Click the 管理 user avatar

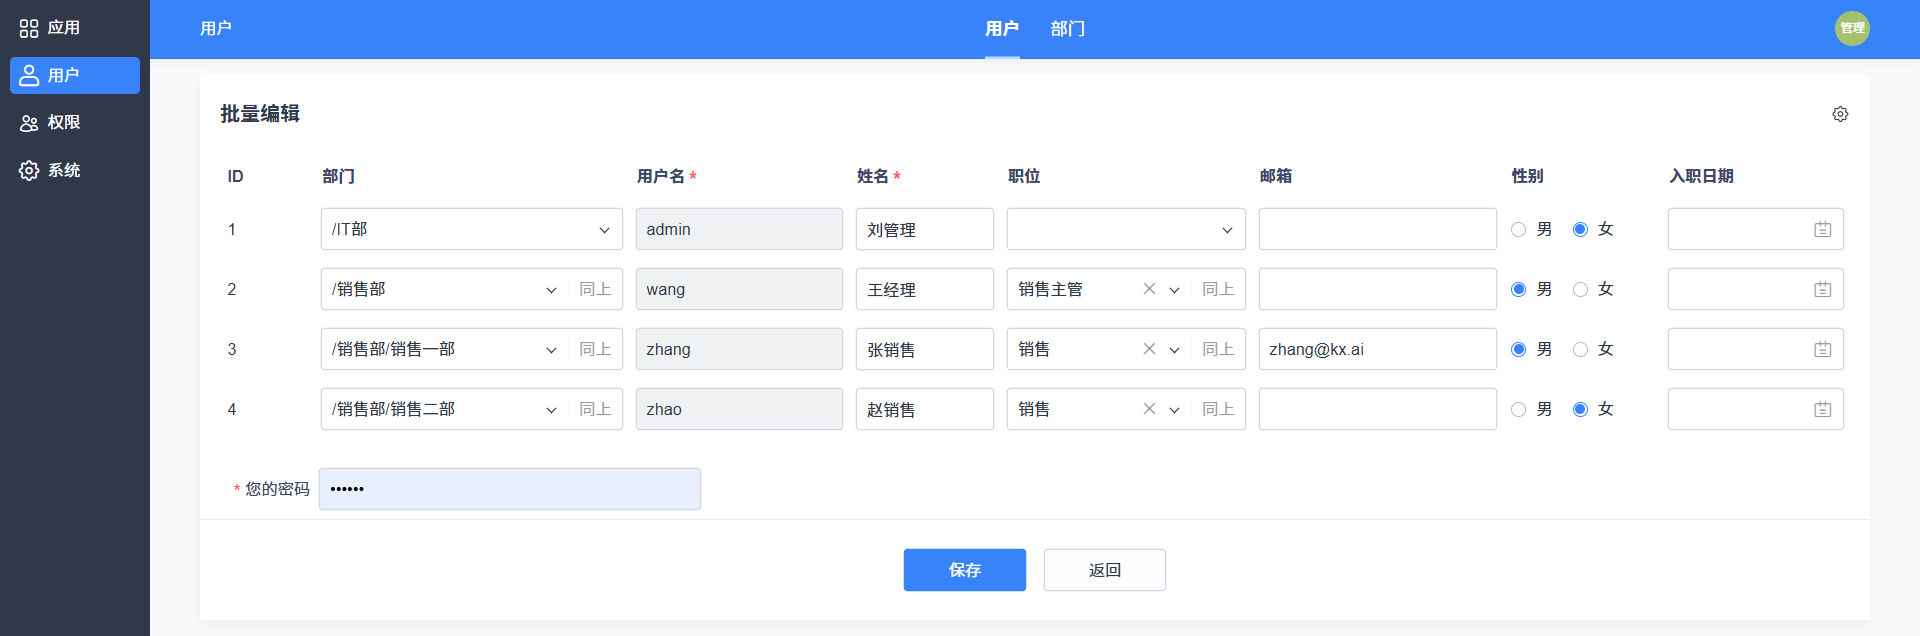pos(1852,28)
